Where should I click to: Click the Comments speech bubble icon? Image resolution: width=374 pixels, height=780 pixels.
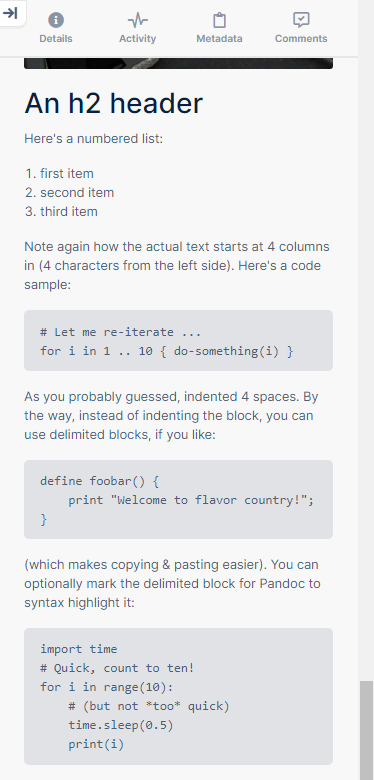(301, 20)
